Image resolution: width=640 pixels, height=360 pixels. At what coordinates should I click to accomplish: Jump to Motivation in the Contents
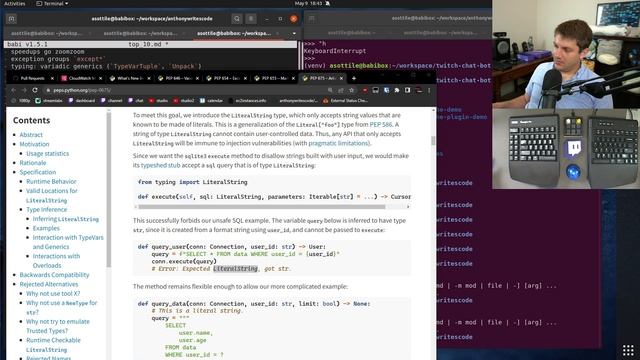(x=34, y=144)
